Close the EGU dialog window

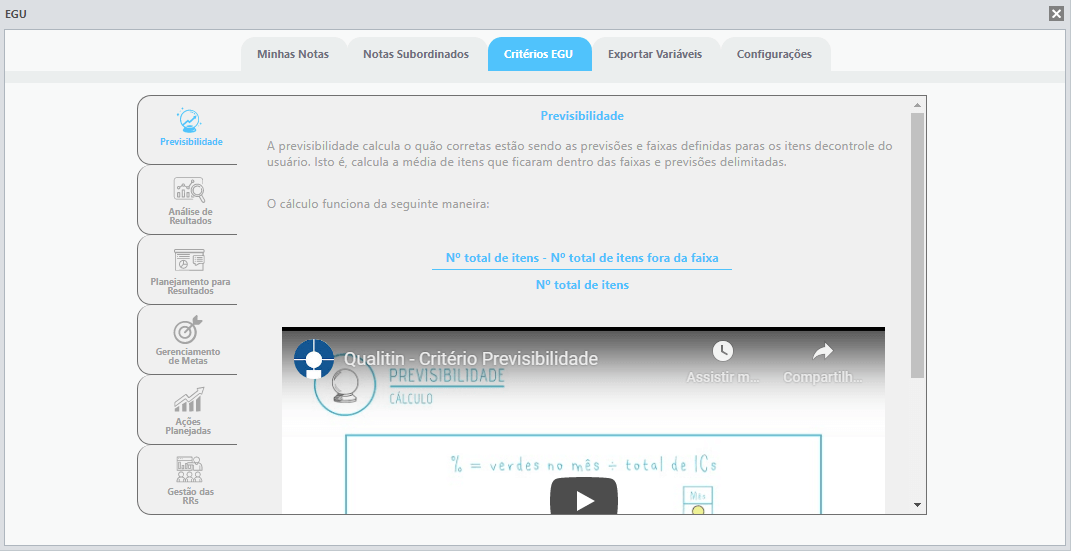coord(1056,14)
